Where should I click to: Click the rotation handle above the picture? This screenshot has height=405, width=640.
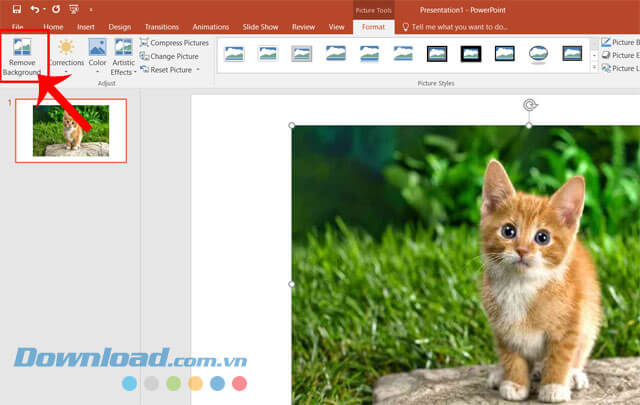530,104
